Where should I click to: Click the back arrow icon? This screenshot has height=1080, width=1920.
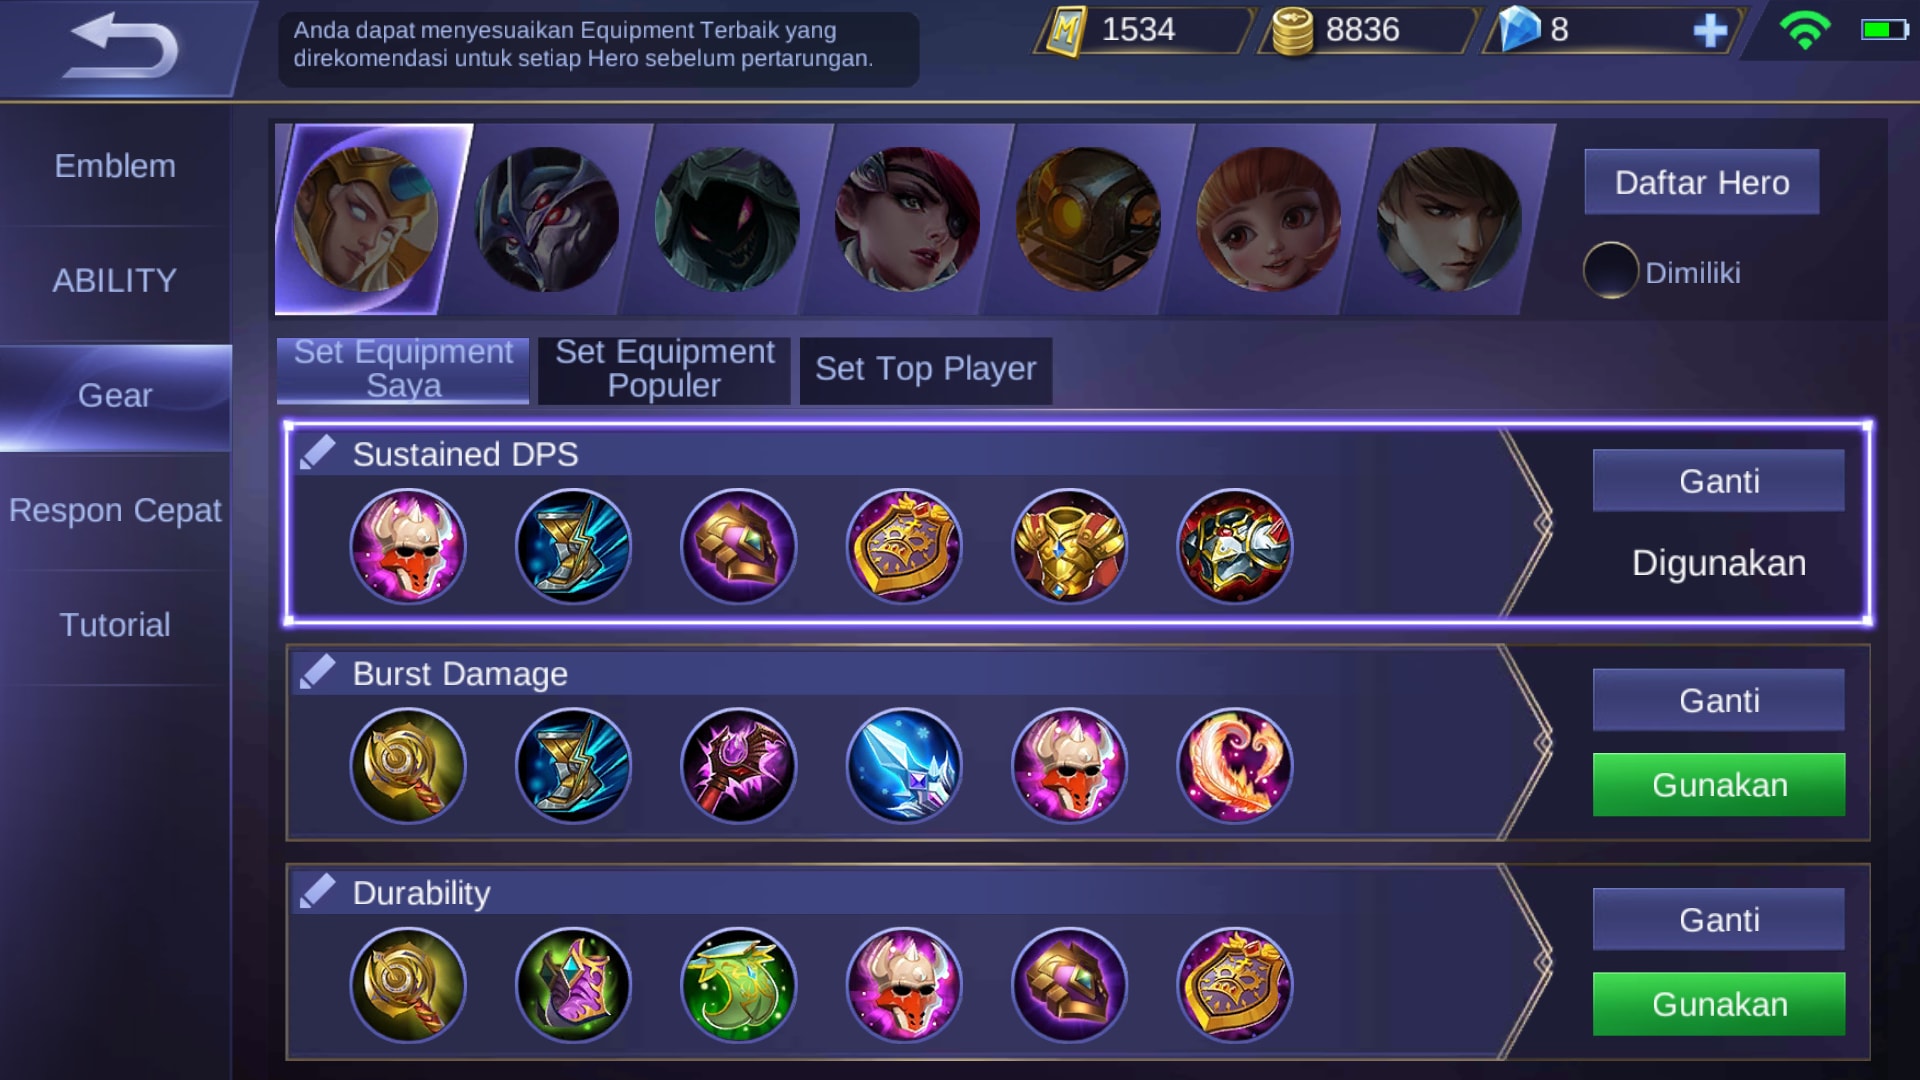click(x=120, y=45)
